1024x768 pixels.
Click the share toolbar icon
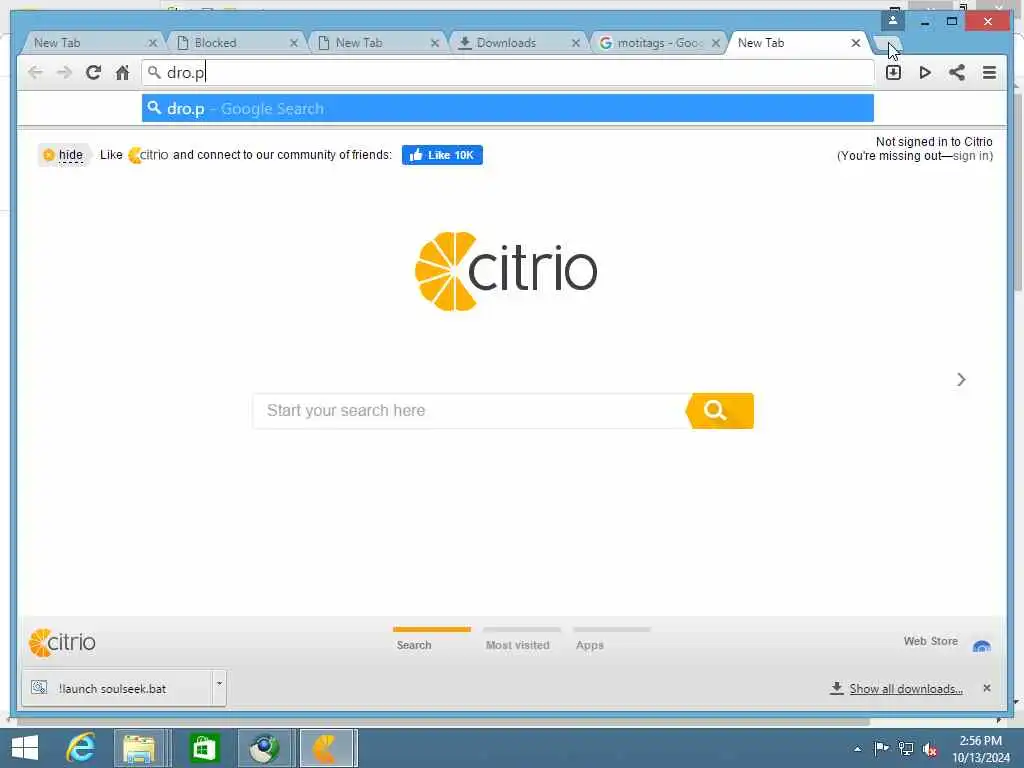(x=957, y=72)
